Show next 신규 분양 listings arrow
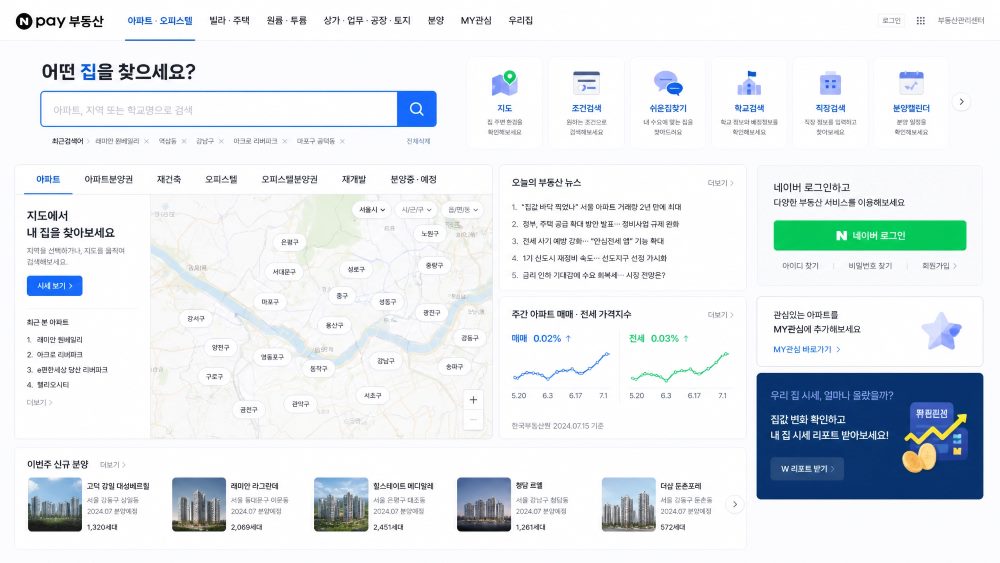Image resolution: width=1000 pixels, height=563 pixels. coord(735,504)
